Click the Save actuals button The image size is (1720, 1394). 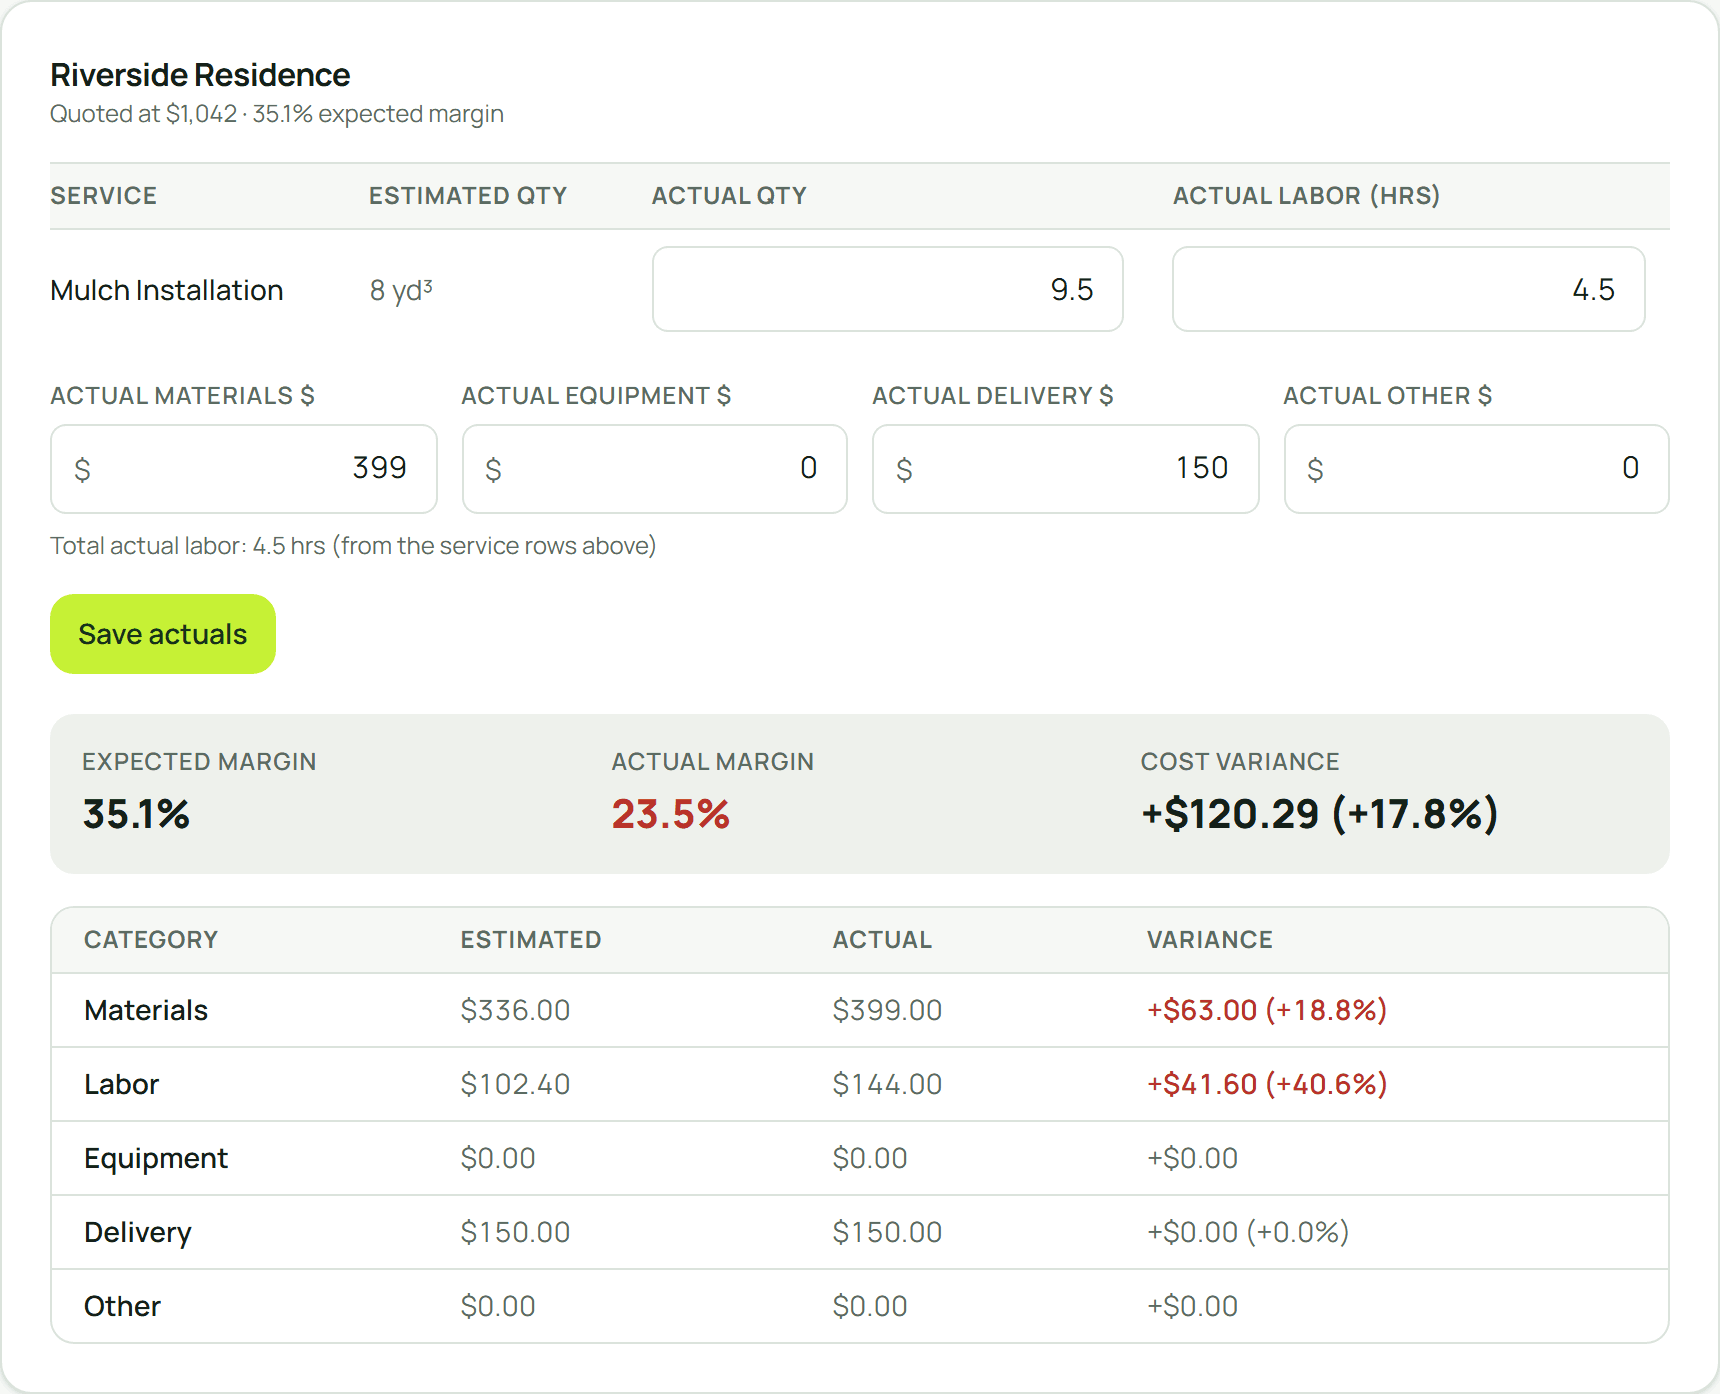pyautogui.click(x=163, y=634)
